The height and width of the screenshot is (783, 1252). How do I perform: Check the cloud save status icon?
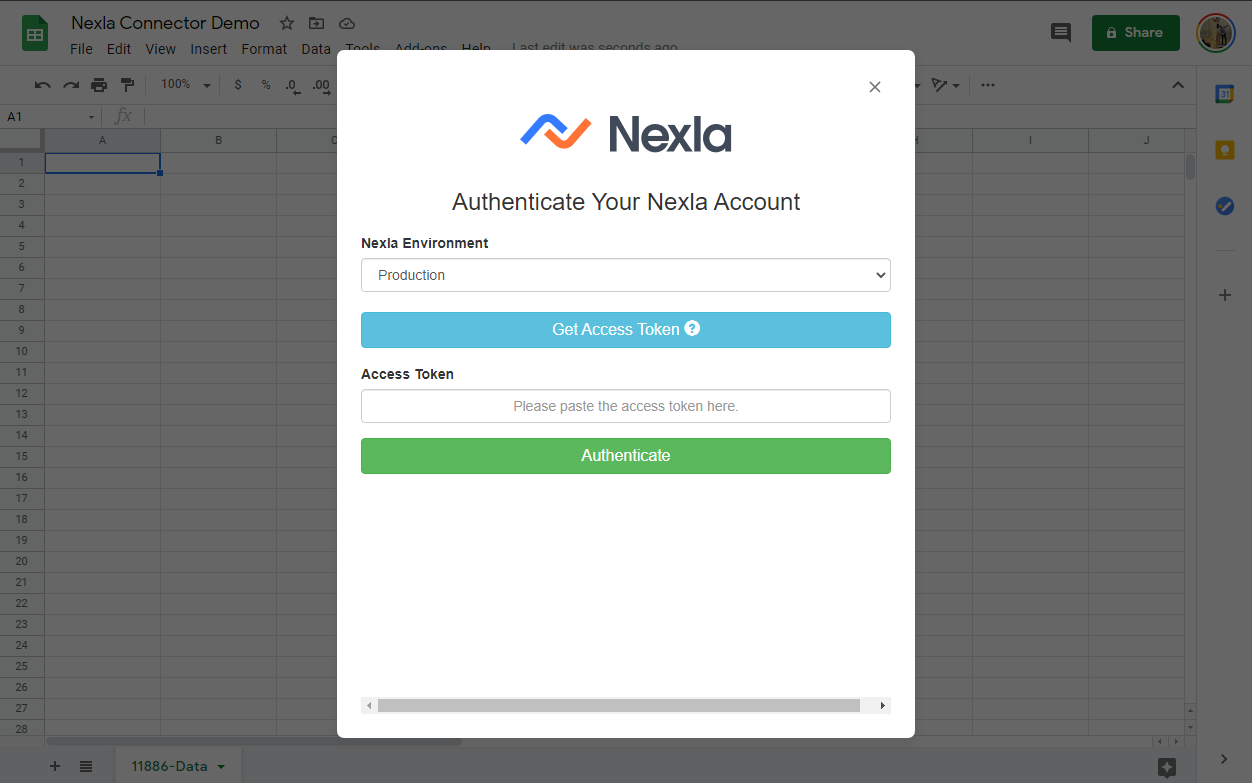coord(347,23)
